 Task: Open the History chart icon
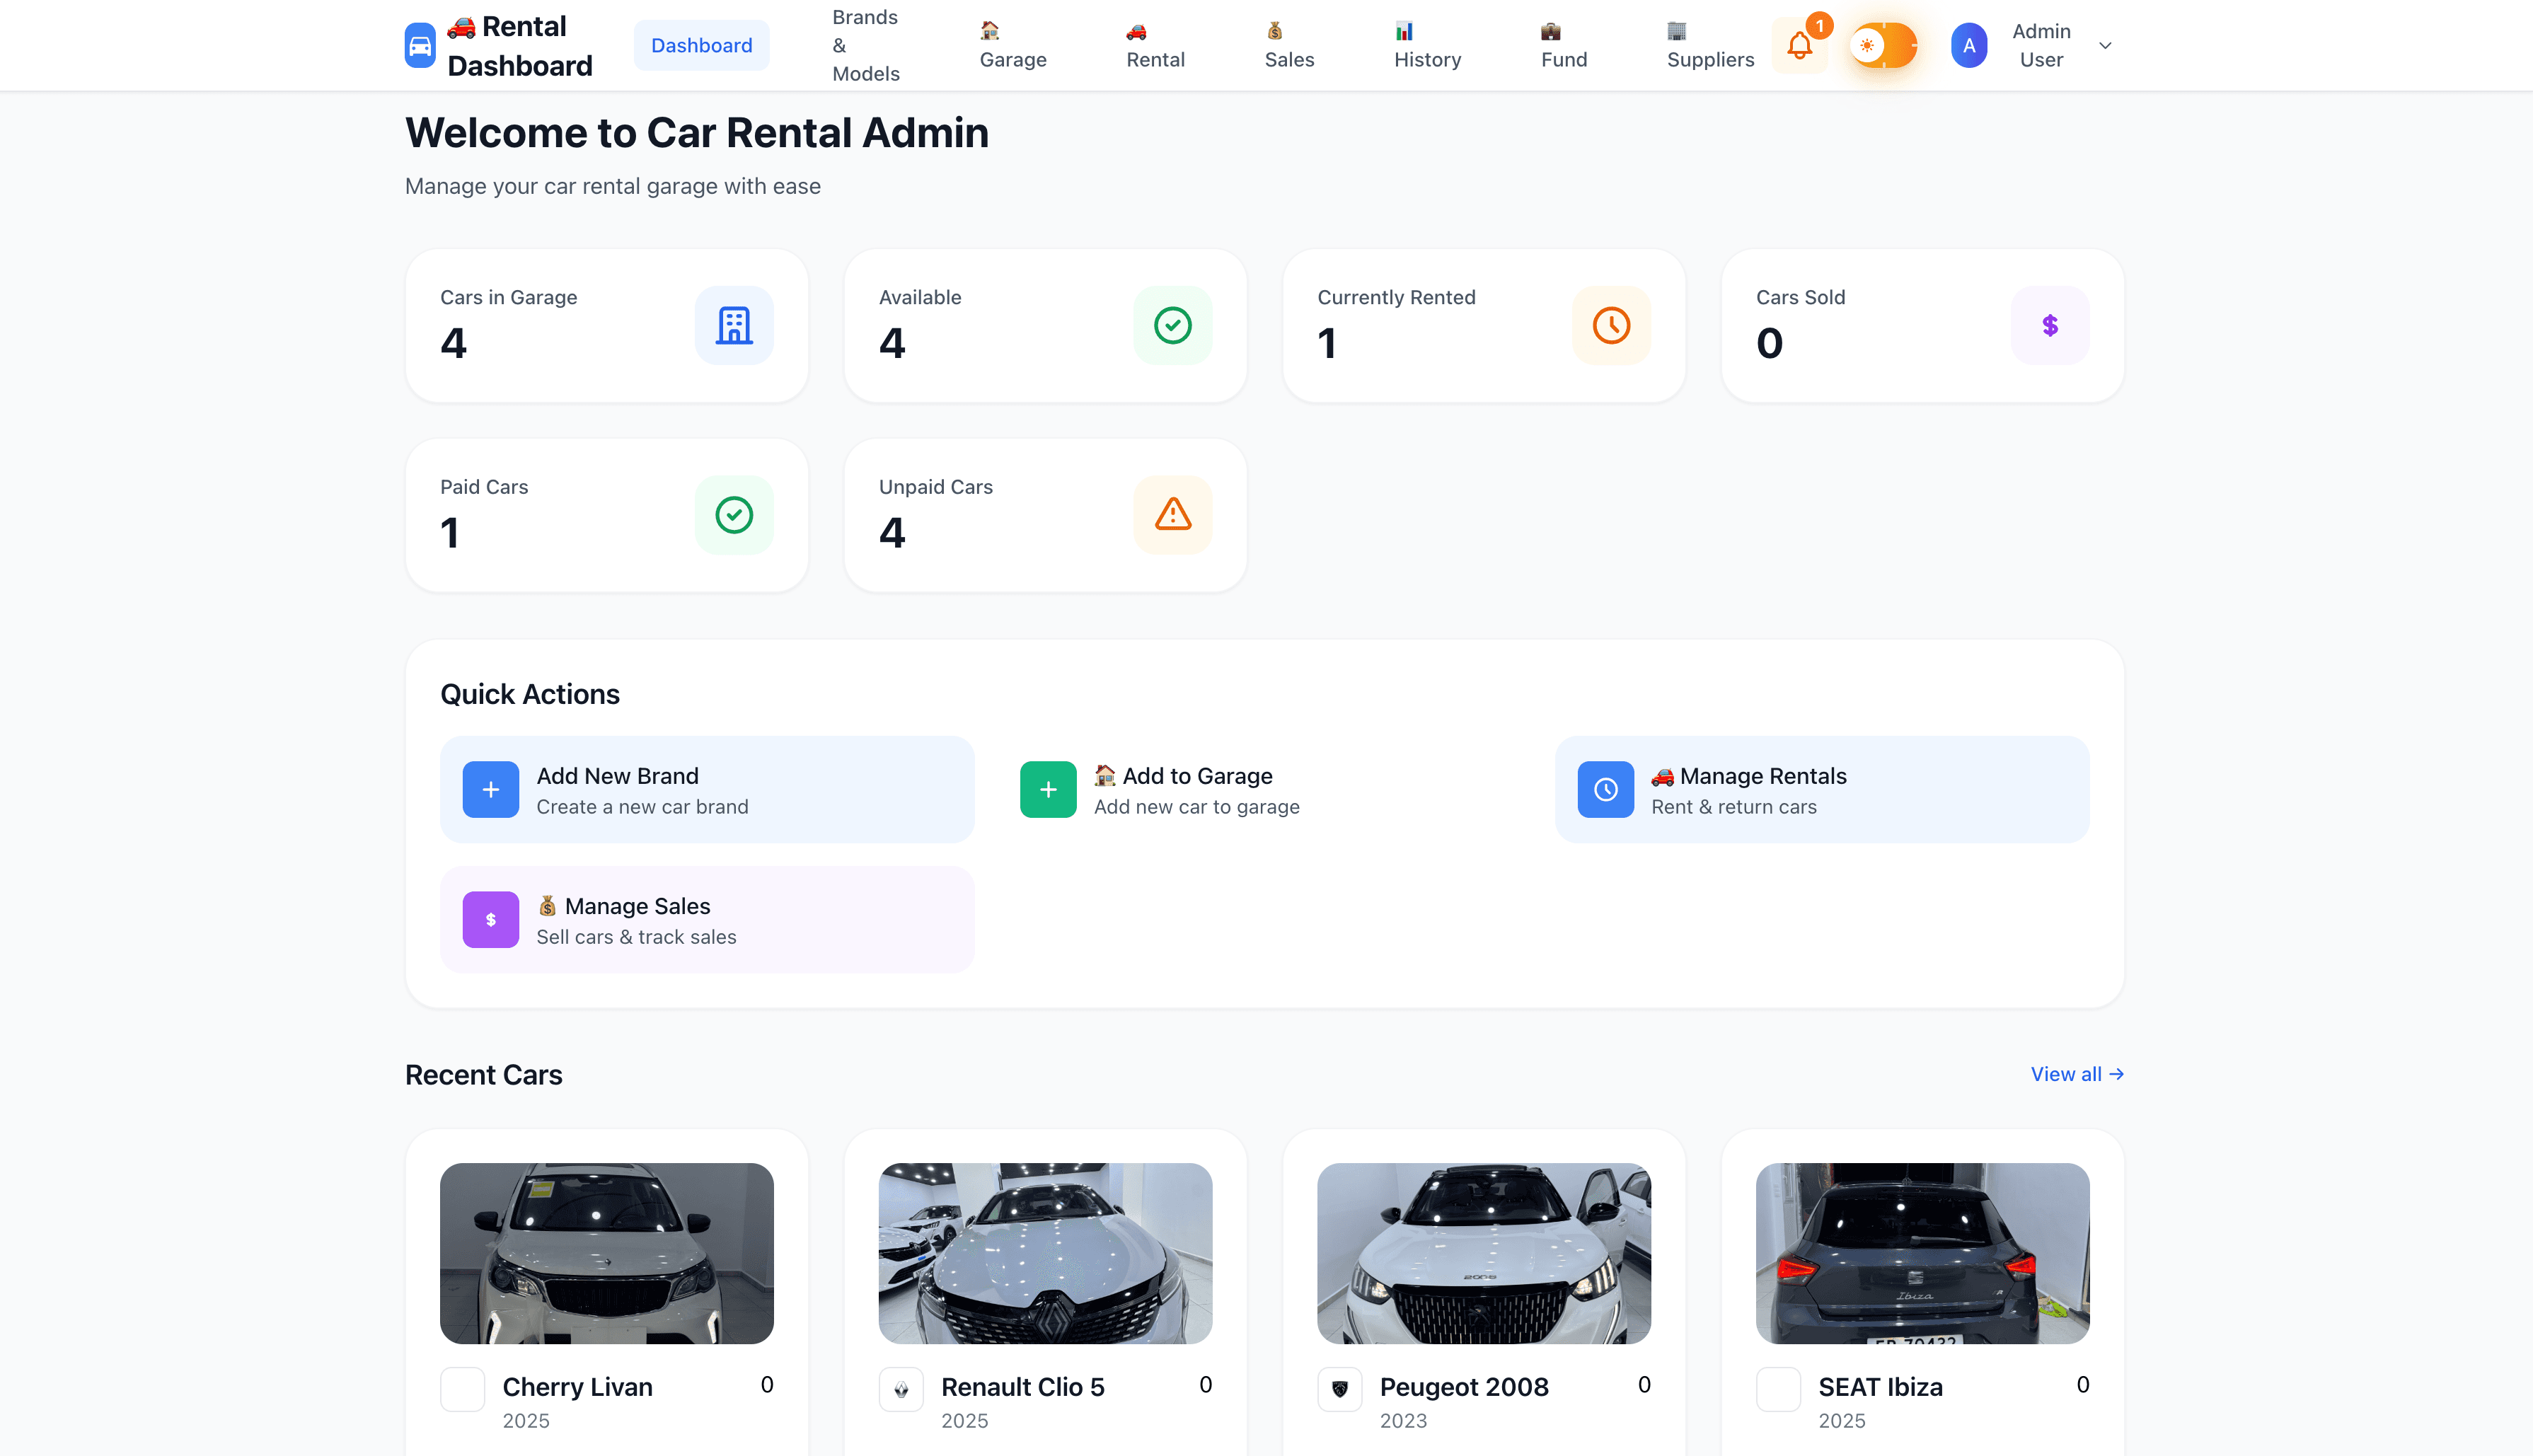[1404, 31]
